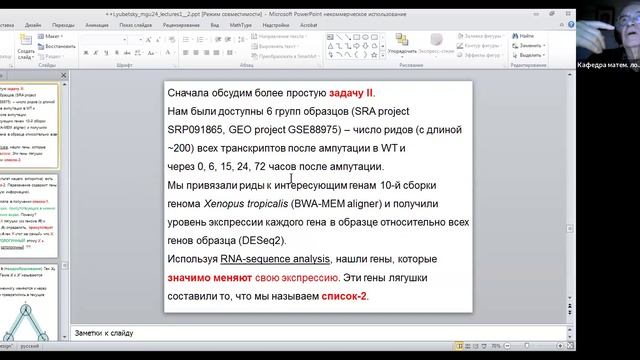Switch to Normal view in status bar
640x360 pixels.
tap(459, 346)
